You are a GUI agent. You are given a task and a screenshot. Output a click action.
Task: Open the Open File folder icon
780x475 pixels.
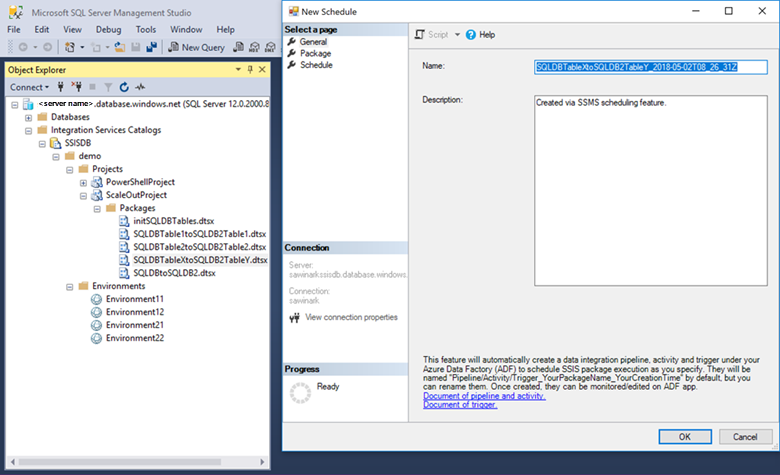click(120, 47)
